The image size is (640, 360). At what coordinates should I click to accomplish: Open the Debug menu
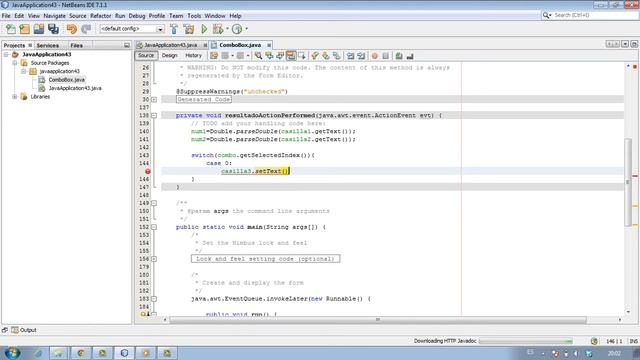click(x=137, y=16)
